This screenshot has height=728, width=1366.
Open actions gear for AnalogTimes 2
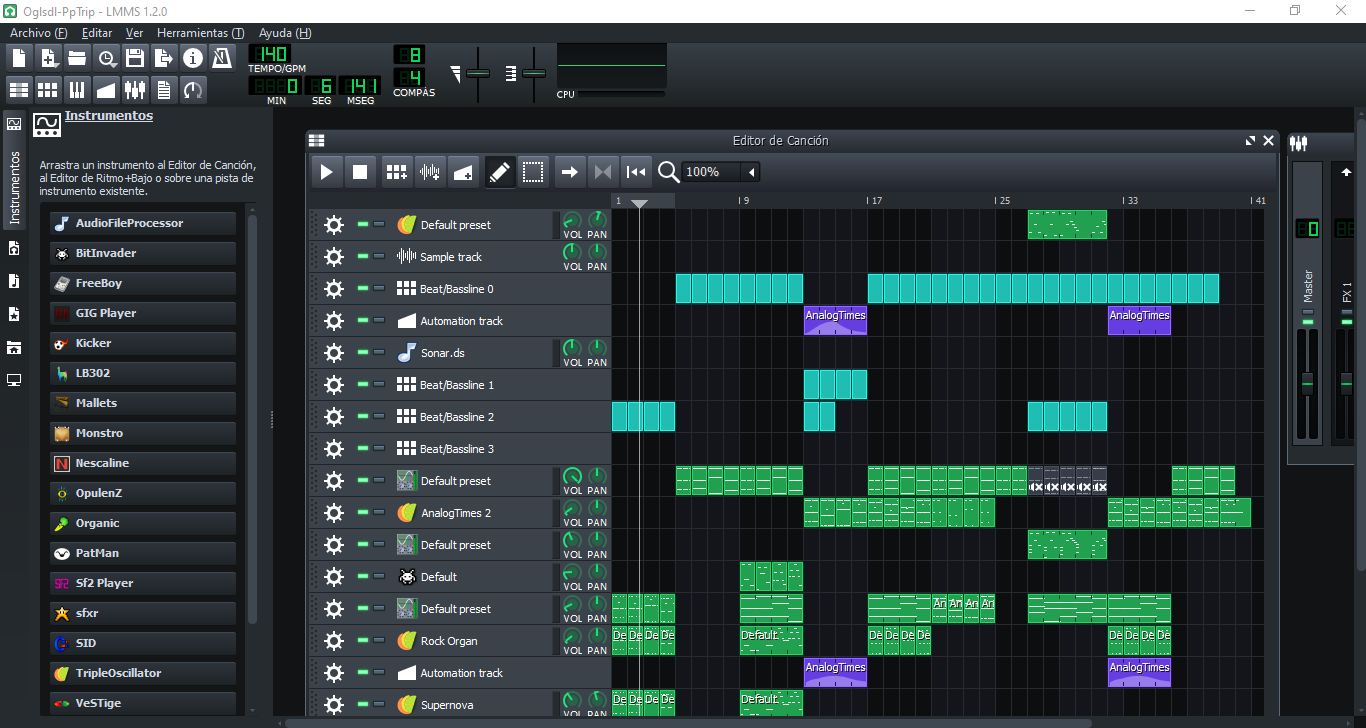(x=334, y=513)
